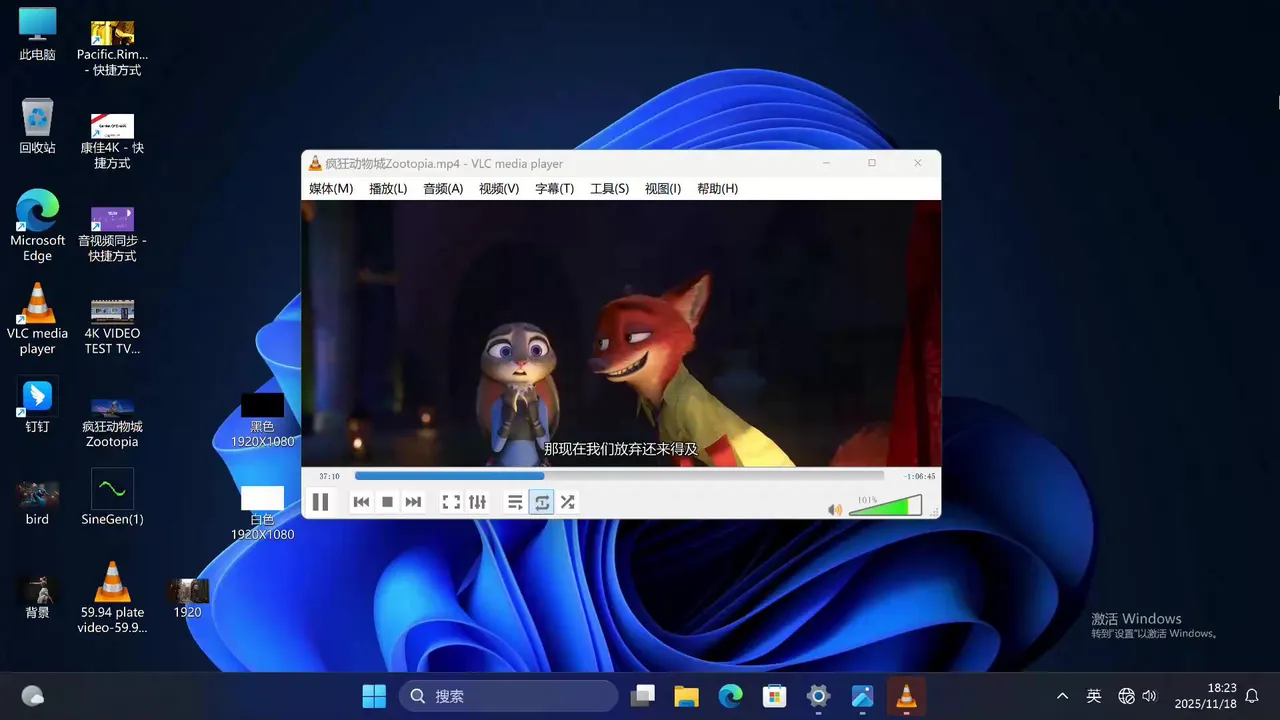Open the 音频(A) menu

(x=443, y=188)
